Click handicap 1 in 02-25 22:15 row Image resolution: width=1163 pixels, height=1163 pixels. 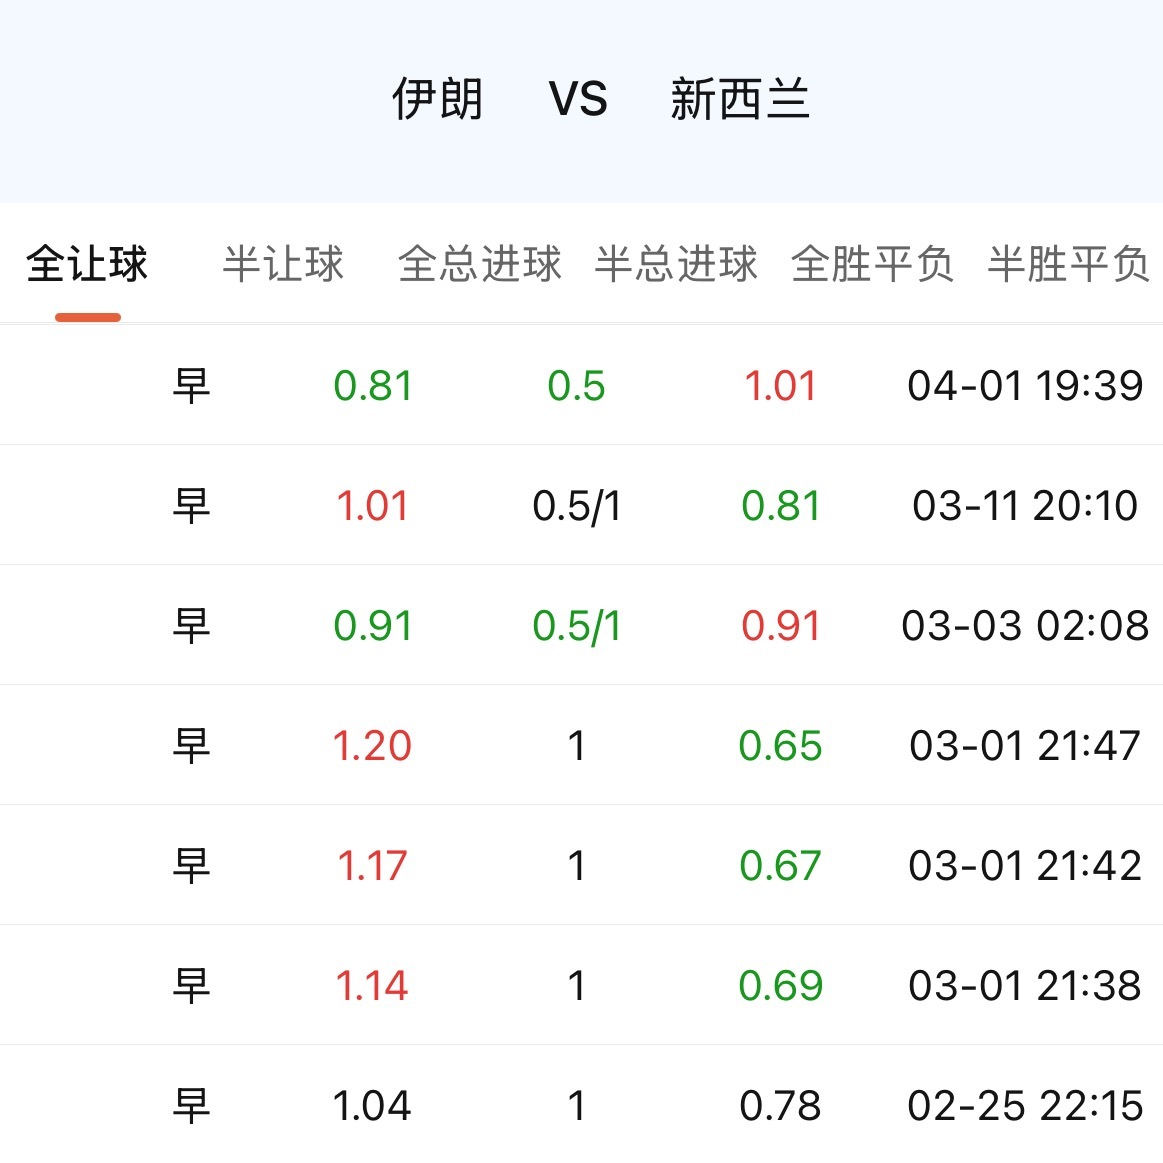click(576, 1106)
